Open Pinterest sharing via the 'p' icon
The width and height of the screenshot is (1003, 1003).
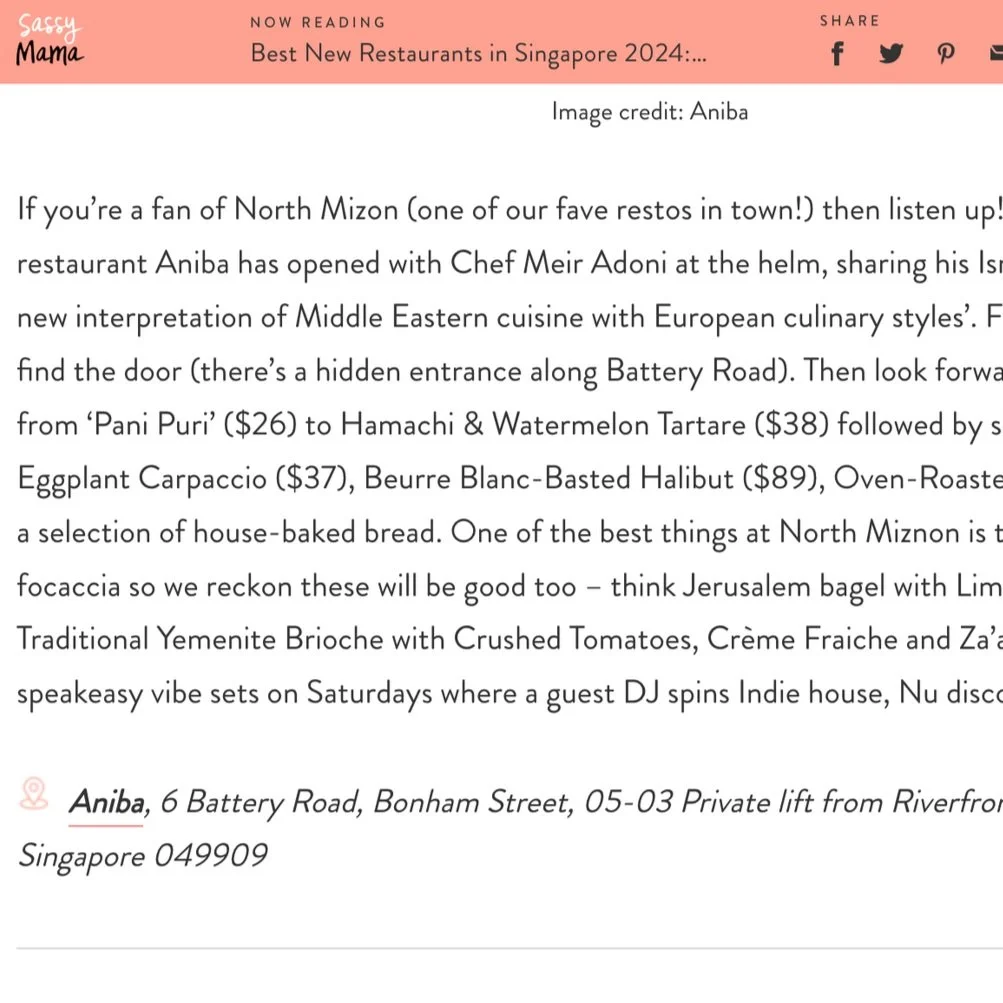point(945,54)
